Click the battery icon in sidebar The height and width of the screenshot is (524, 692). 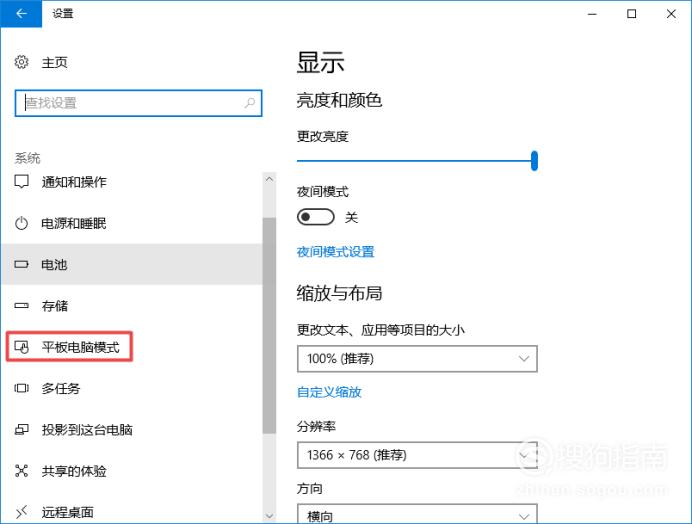click(21, 264)
